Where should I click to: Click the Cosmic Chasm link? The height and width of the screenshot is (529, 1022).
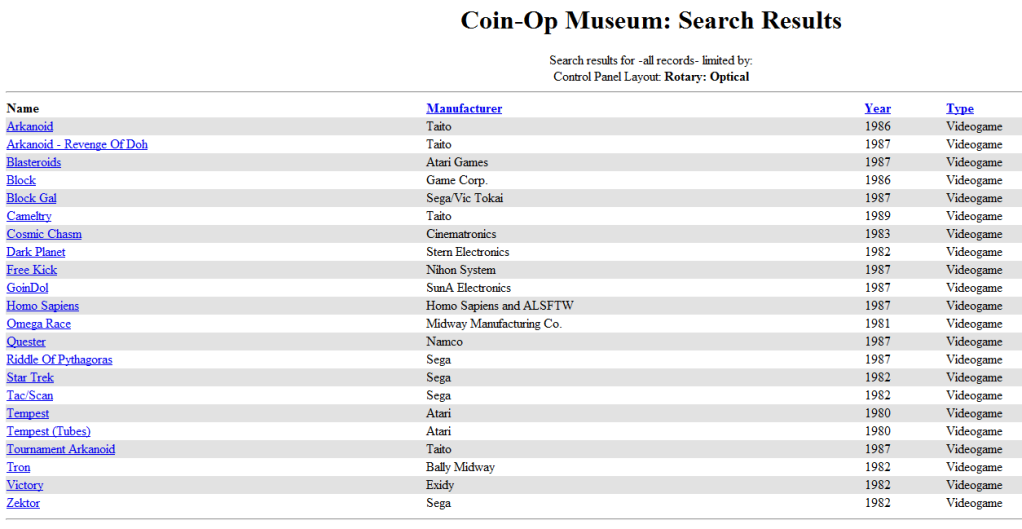tap(44, 235)
